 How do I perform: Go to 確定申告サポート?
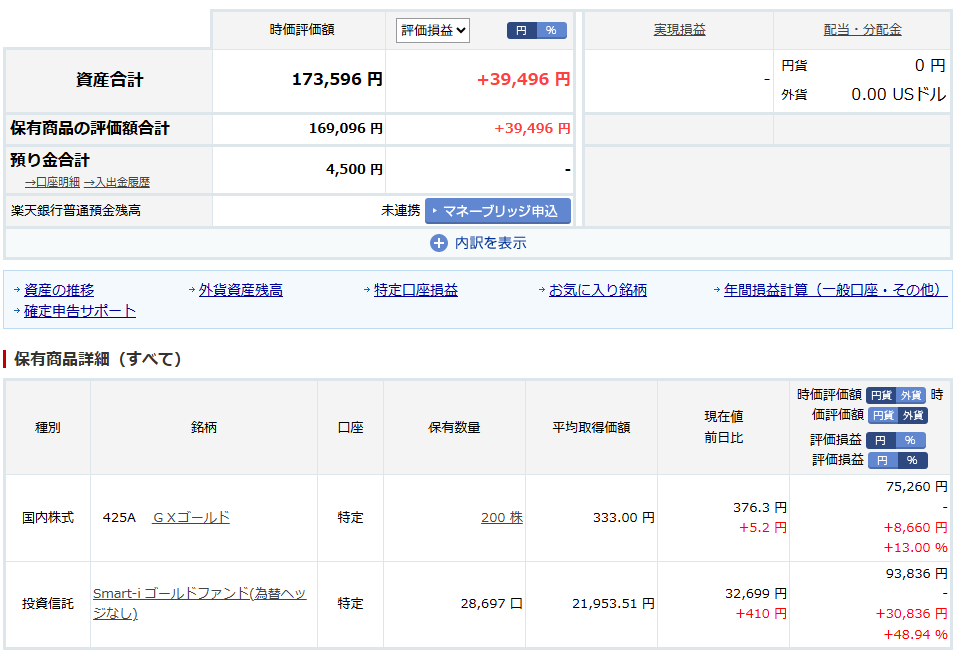[80, 311]
